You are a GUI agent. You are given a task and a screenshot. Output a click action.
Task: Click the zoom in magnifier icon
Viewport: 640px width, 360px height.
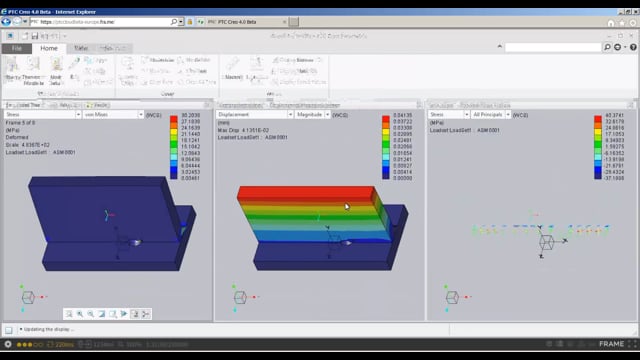[80, 314]
